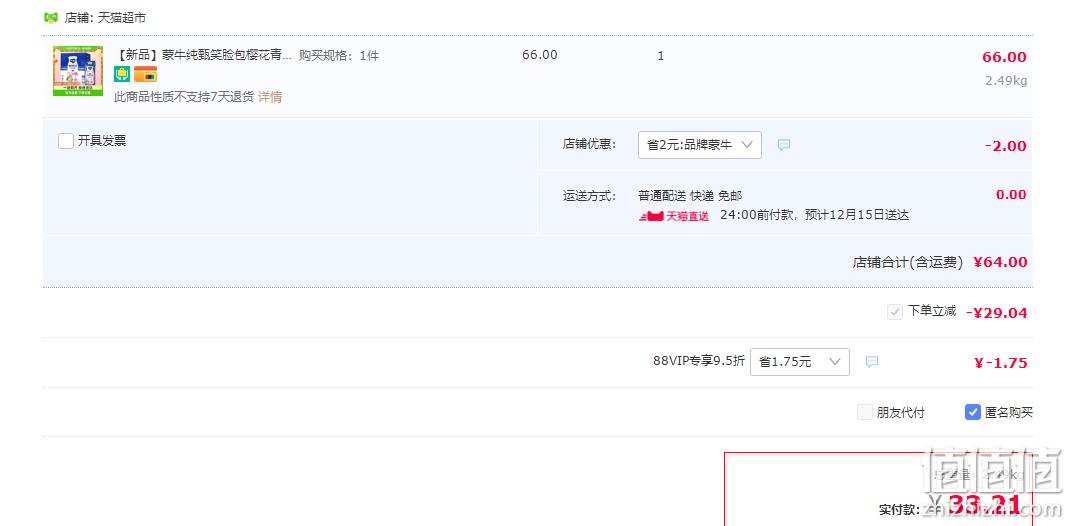The width and height of the screenshot is (1071, 526).
Task: Click the 普通配送 快递 免邮 shipping text
Action: click(690, 196)
